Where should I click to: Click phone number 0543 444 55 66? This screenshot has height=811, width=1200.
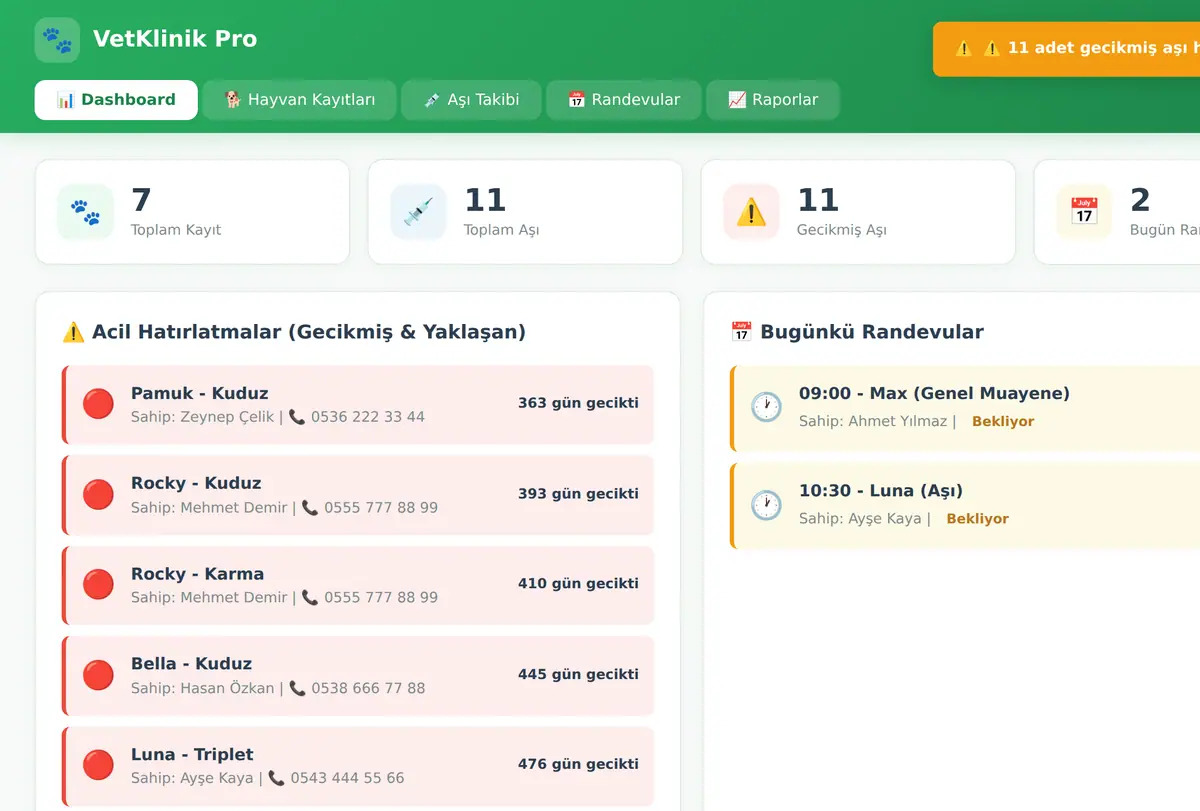click(348, 778)
